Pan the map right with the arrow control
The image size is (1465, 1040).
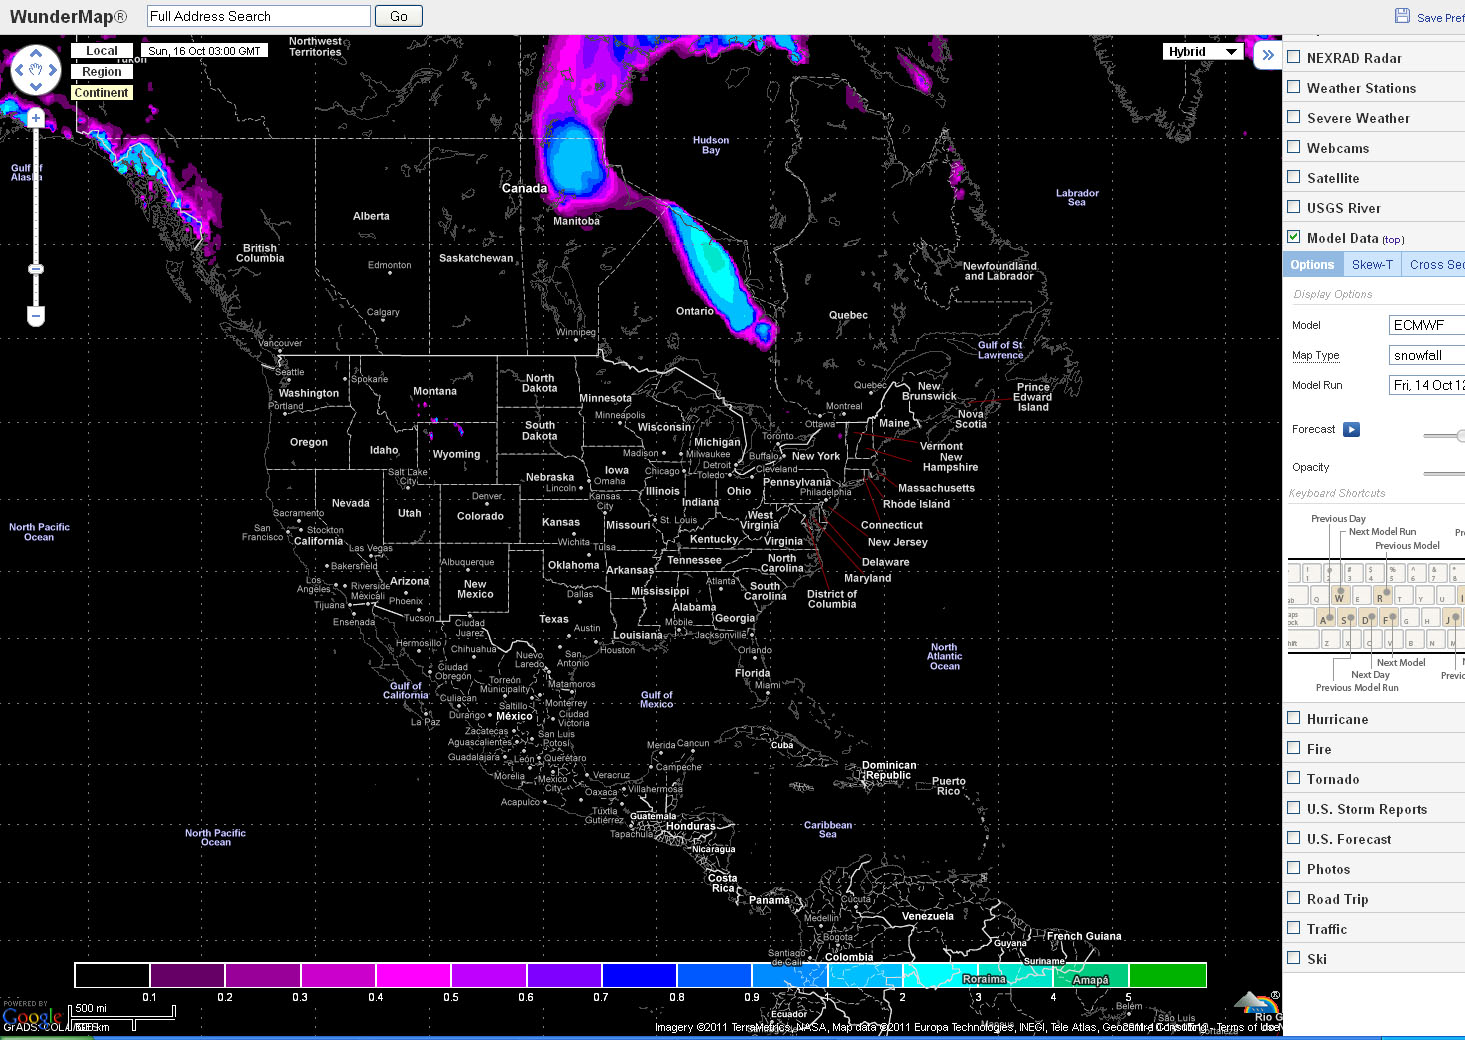(x=54, y=70)
